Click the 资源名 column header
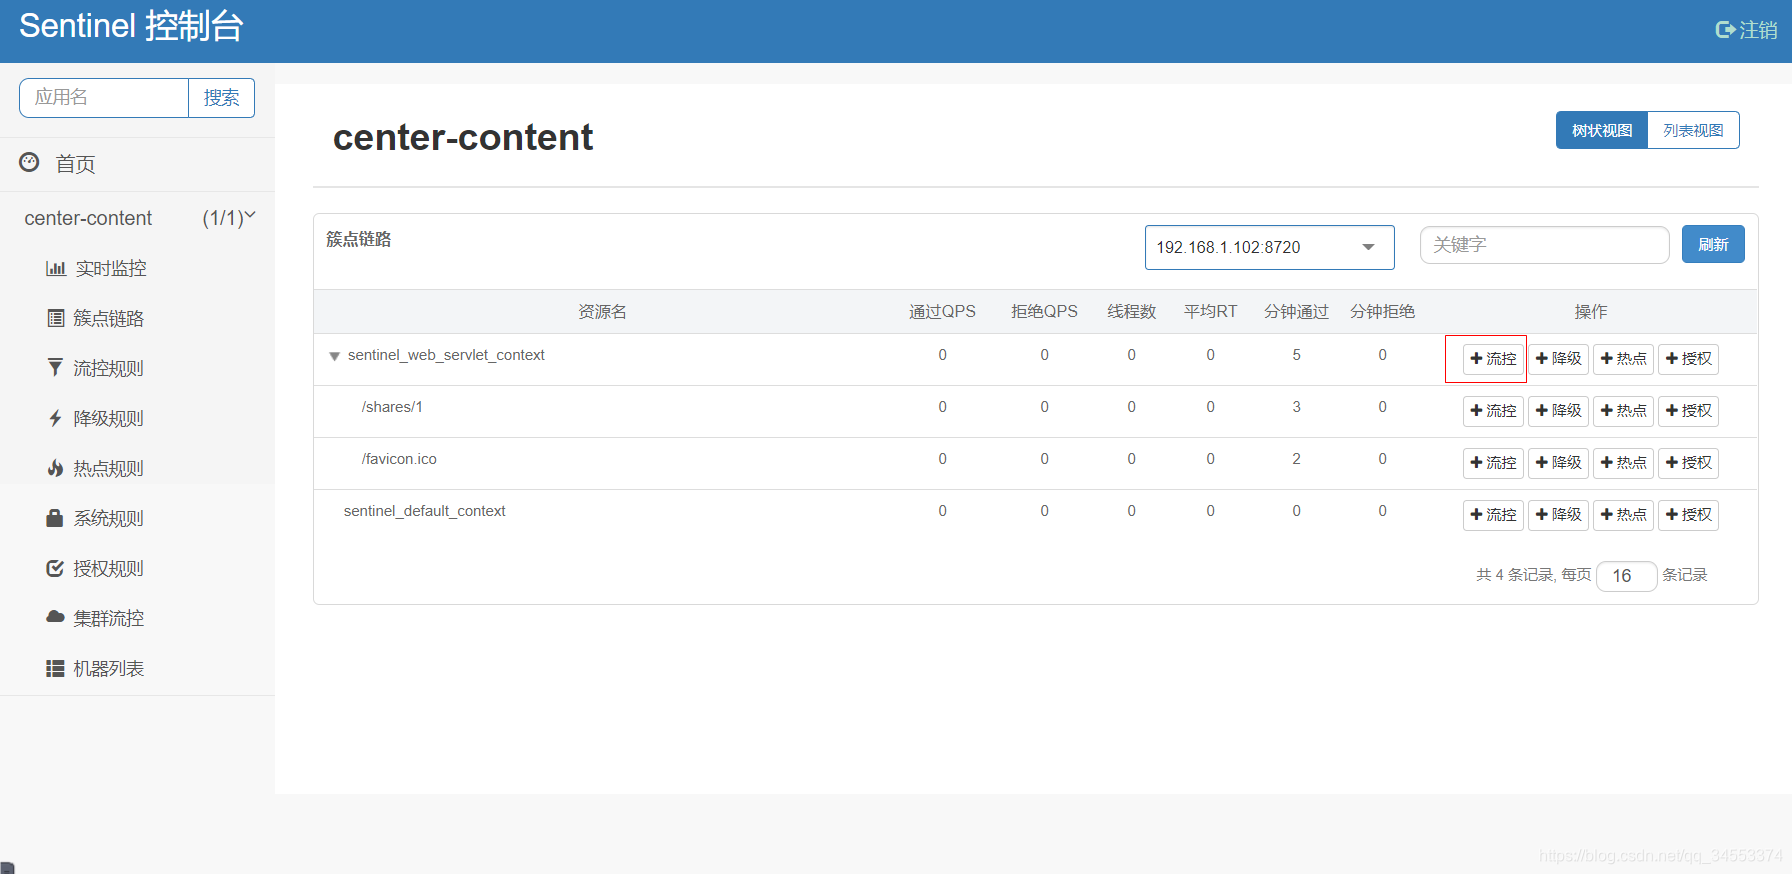The image size is (1792, 874). (x=602, y=312)
